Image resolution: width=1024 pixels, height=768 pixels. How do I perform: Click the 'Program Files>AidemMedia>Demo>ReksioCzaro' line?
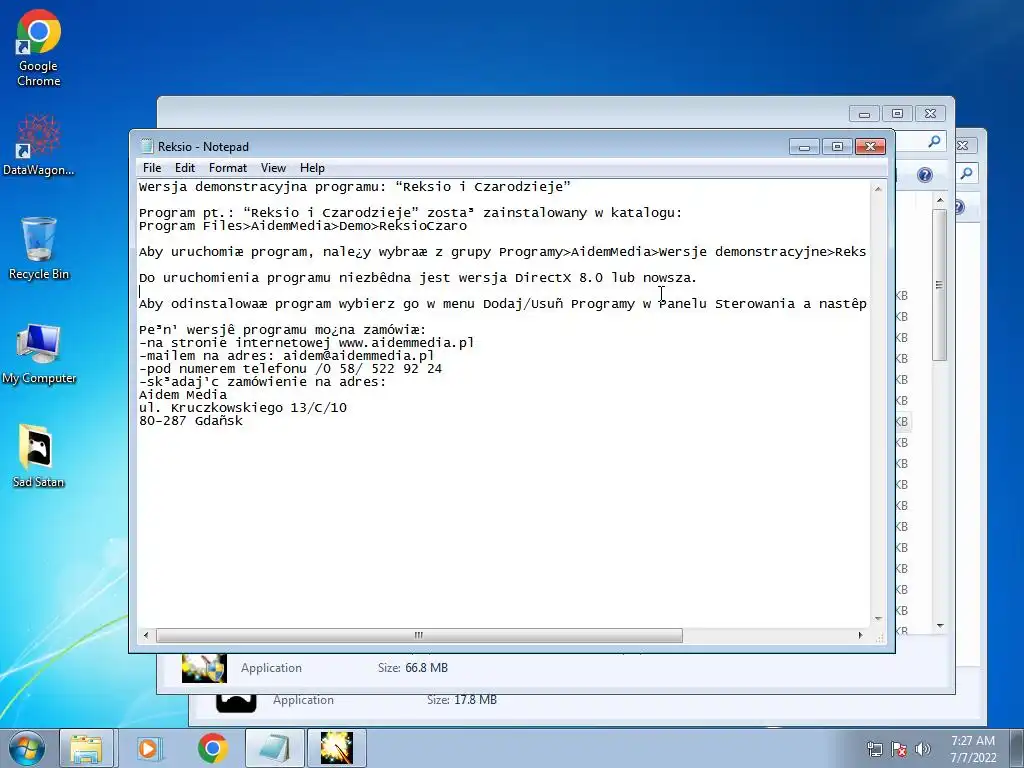coord(303,226)
